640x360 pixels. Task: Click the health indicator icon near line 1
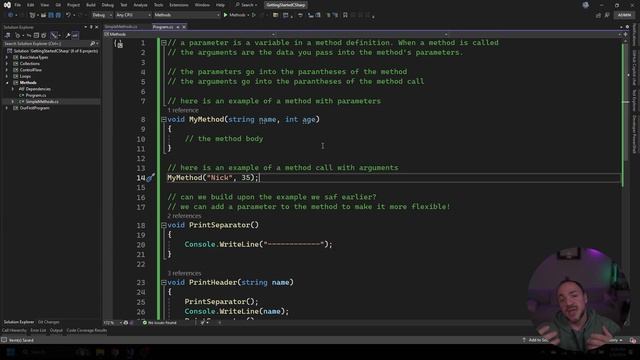click(x=119, y=44)
